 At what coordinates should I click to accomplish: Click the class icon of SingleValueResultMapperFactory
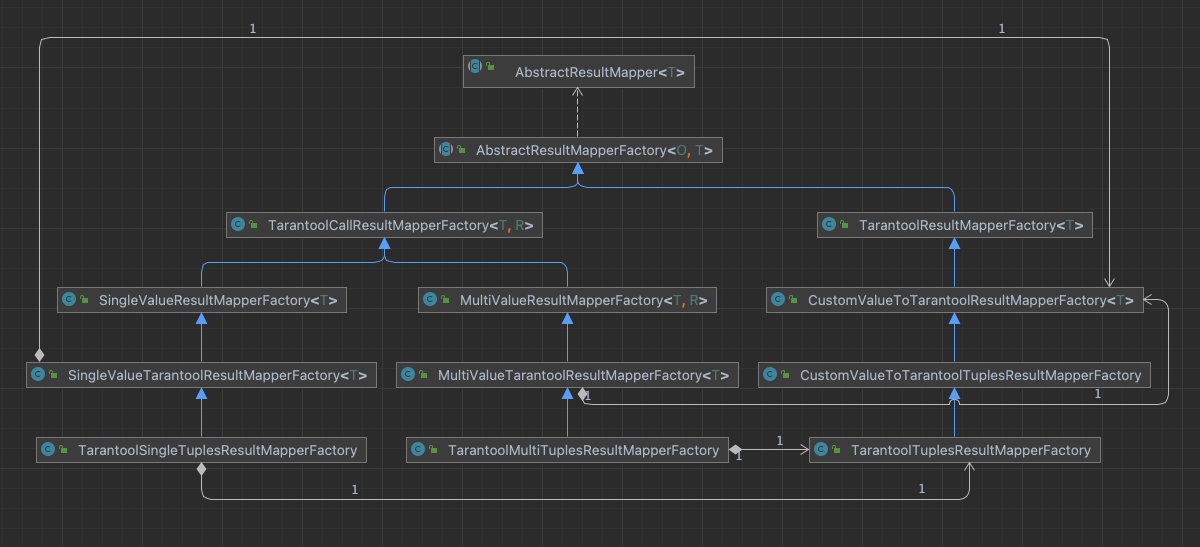point(69,299)
